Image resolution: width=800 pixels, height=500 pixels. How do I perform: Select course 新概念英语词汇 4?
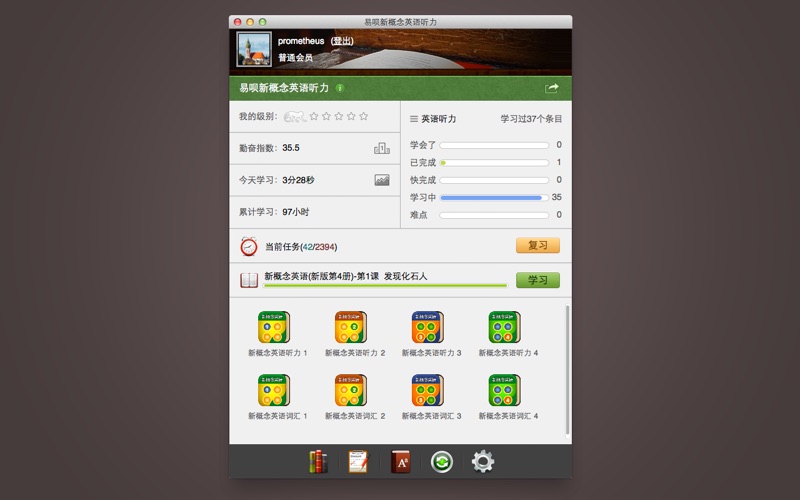pyautogui.click(x=505, y=390)
